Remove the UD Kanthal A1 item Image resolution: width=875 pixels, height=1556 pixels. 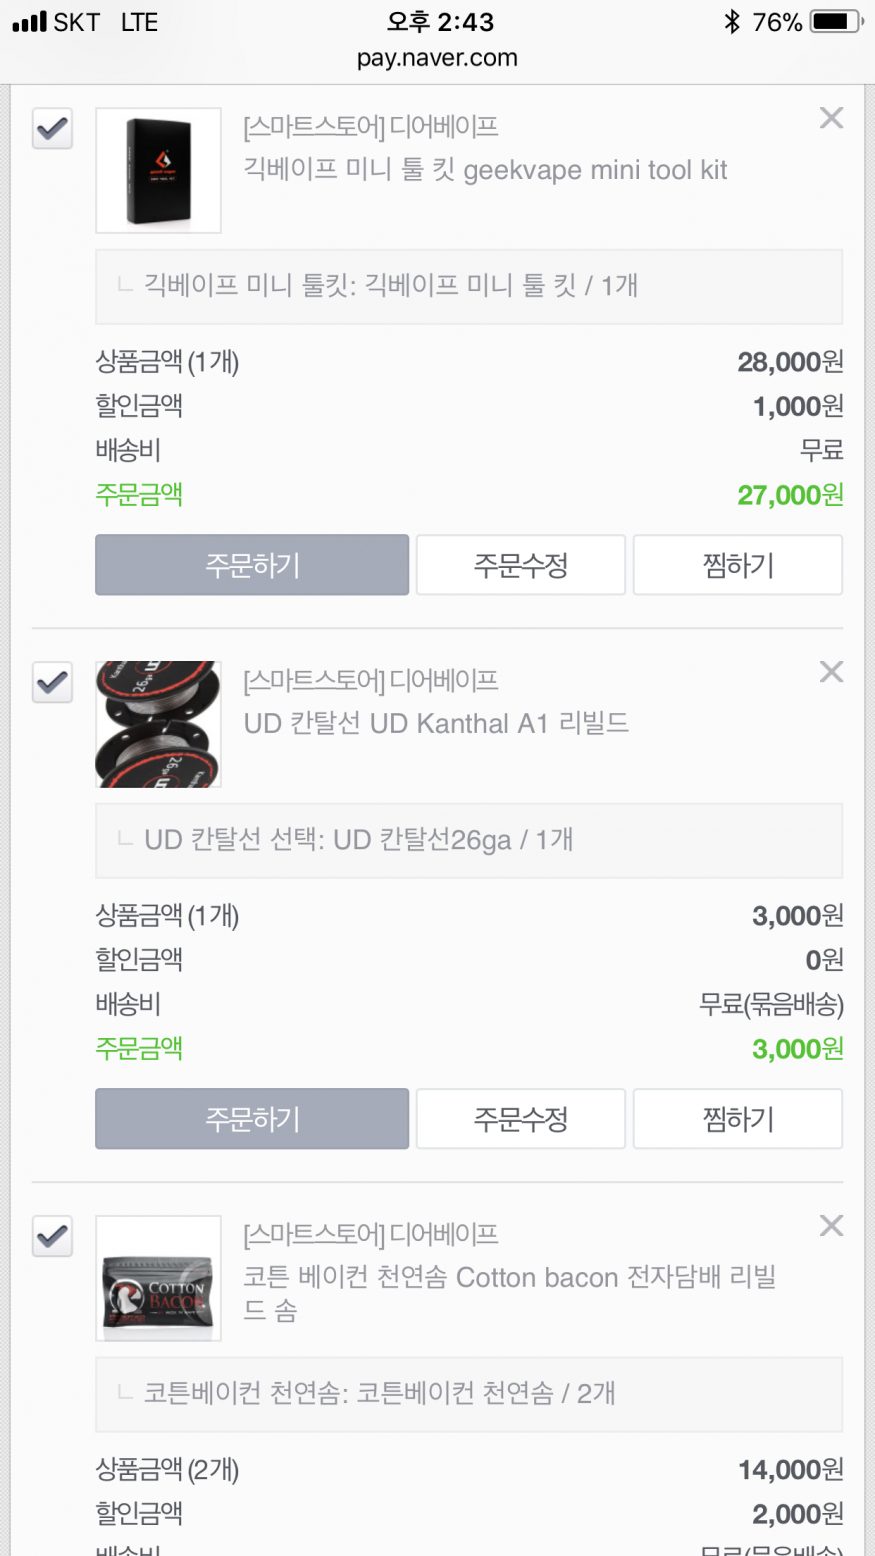point(831,672)
